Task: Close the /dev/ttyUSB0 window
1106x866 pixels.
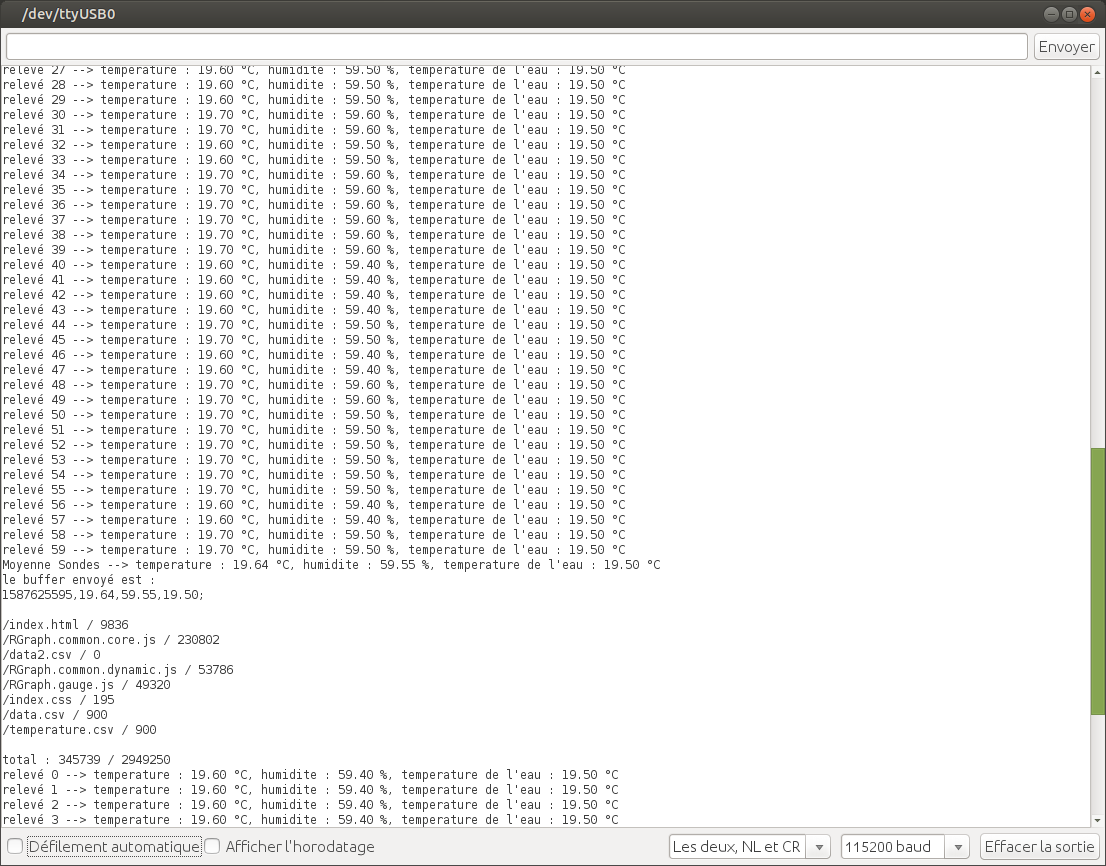Action: click(1087, 14)
